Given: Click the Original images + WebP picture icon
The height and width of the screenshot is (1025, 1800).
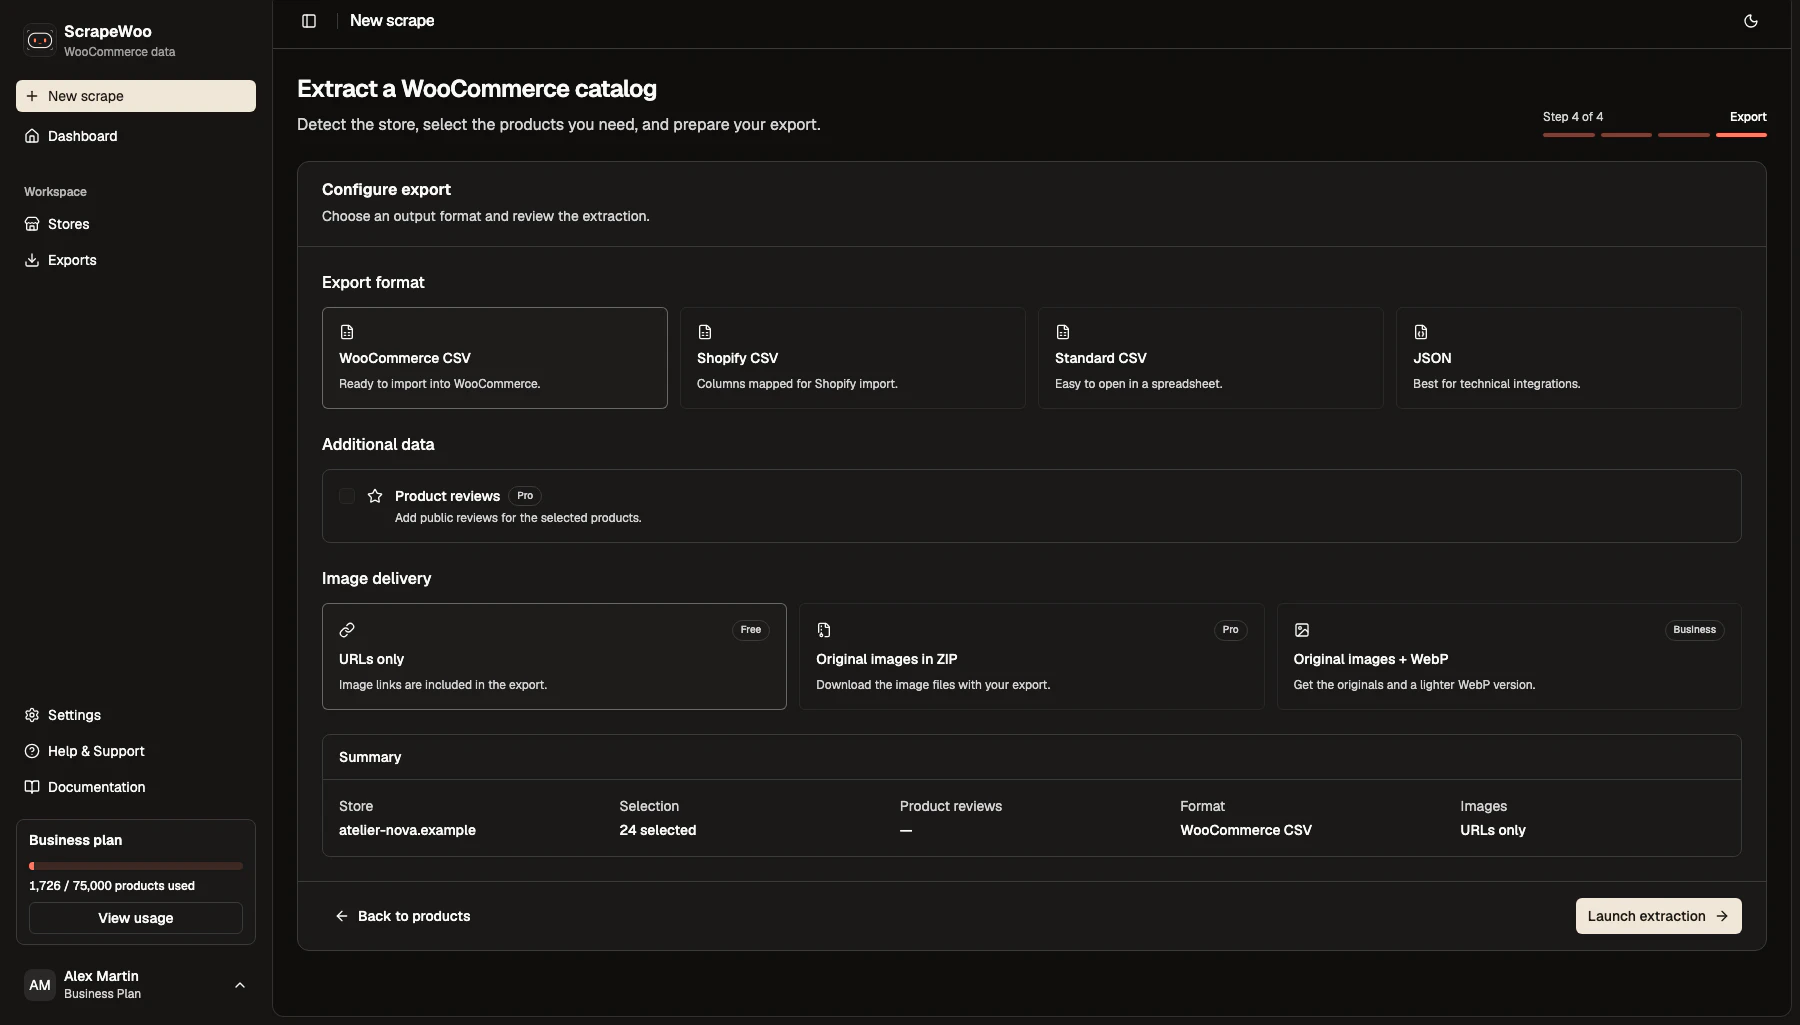Looking at the screenshot, I should pyautogui.click(x=1302, y=630).
